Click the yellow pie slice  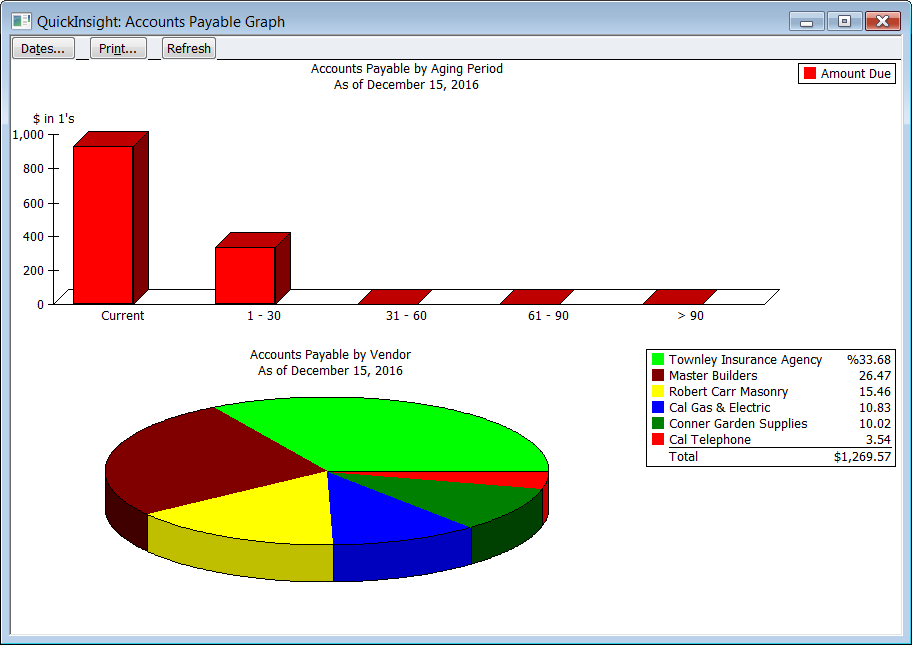(x=260, y=515)
